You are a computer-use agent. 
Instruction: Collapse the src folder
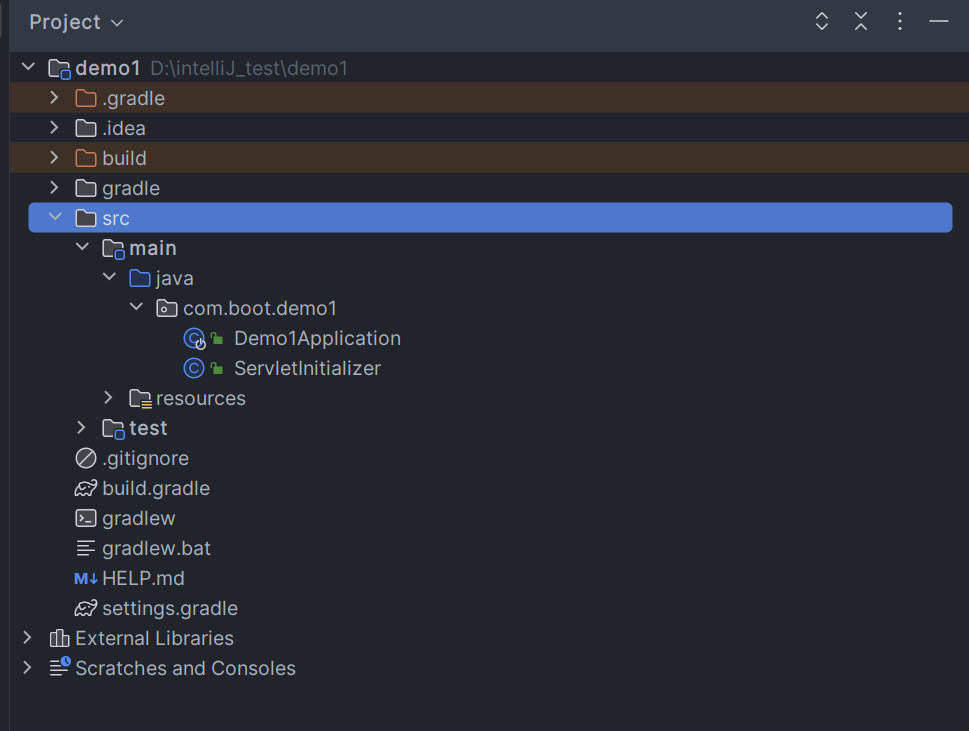click(x=55, y=217)
